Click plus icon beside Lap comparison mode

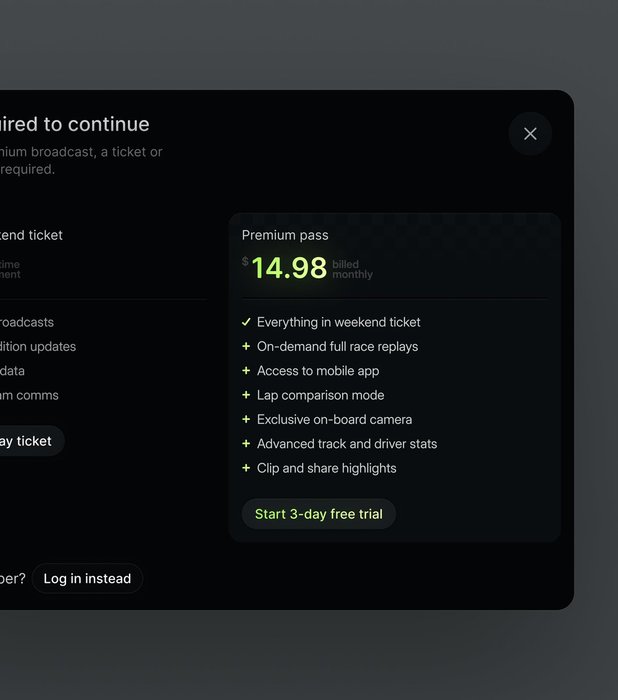pos(246,395)
